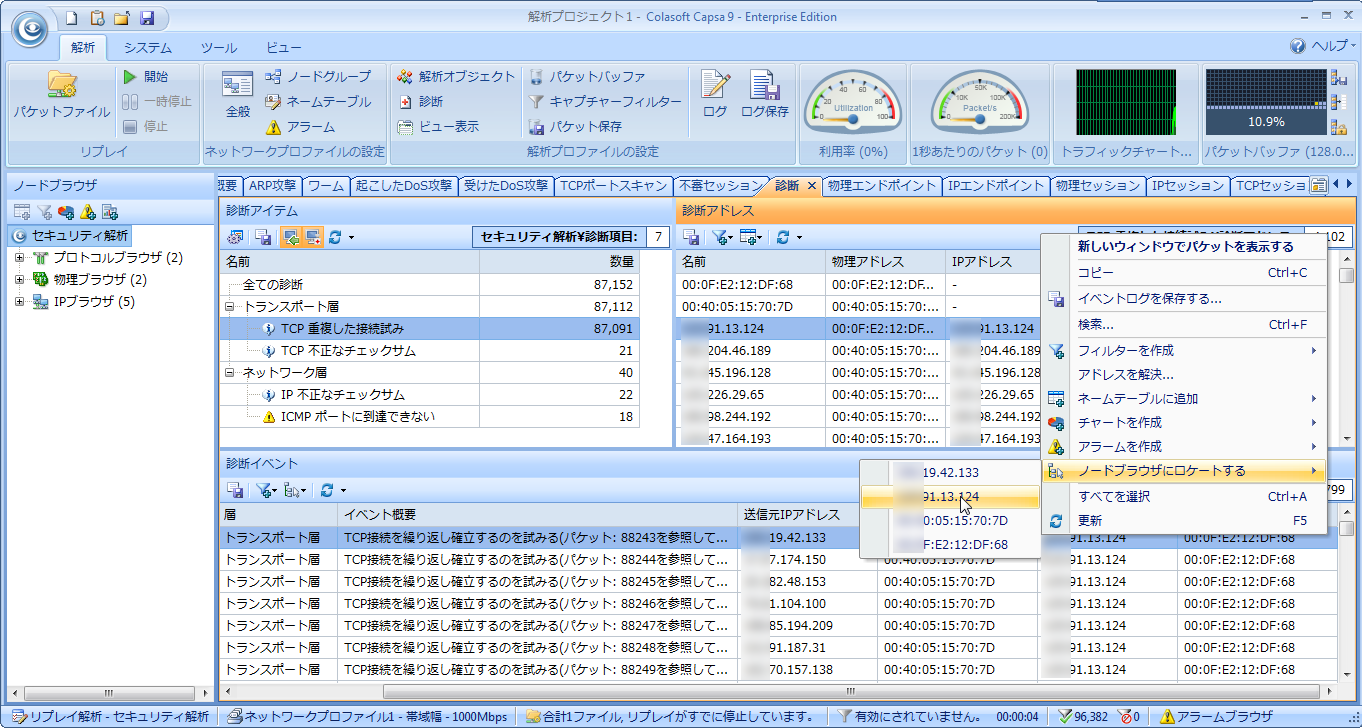Open the ネームテーブル tool
The height and width of the screenshot is (728, 1362).
[317, 101]
